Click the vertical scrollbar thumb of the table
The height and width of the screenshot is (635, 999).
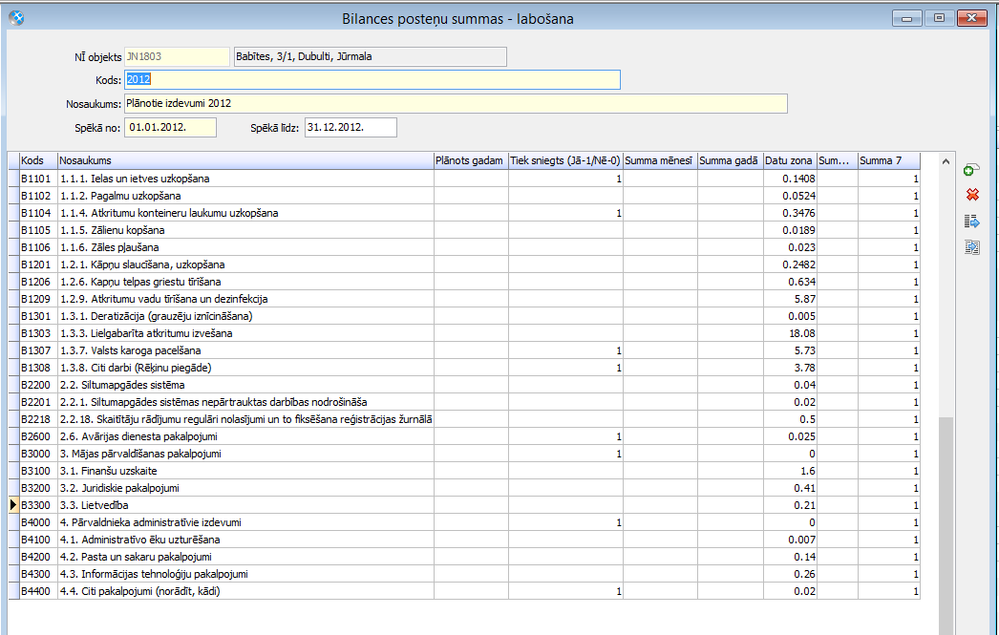pos(945,525)
